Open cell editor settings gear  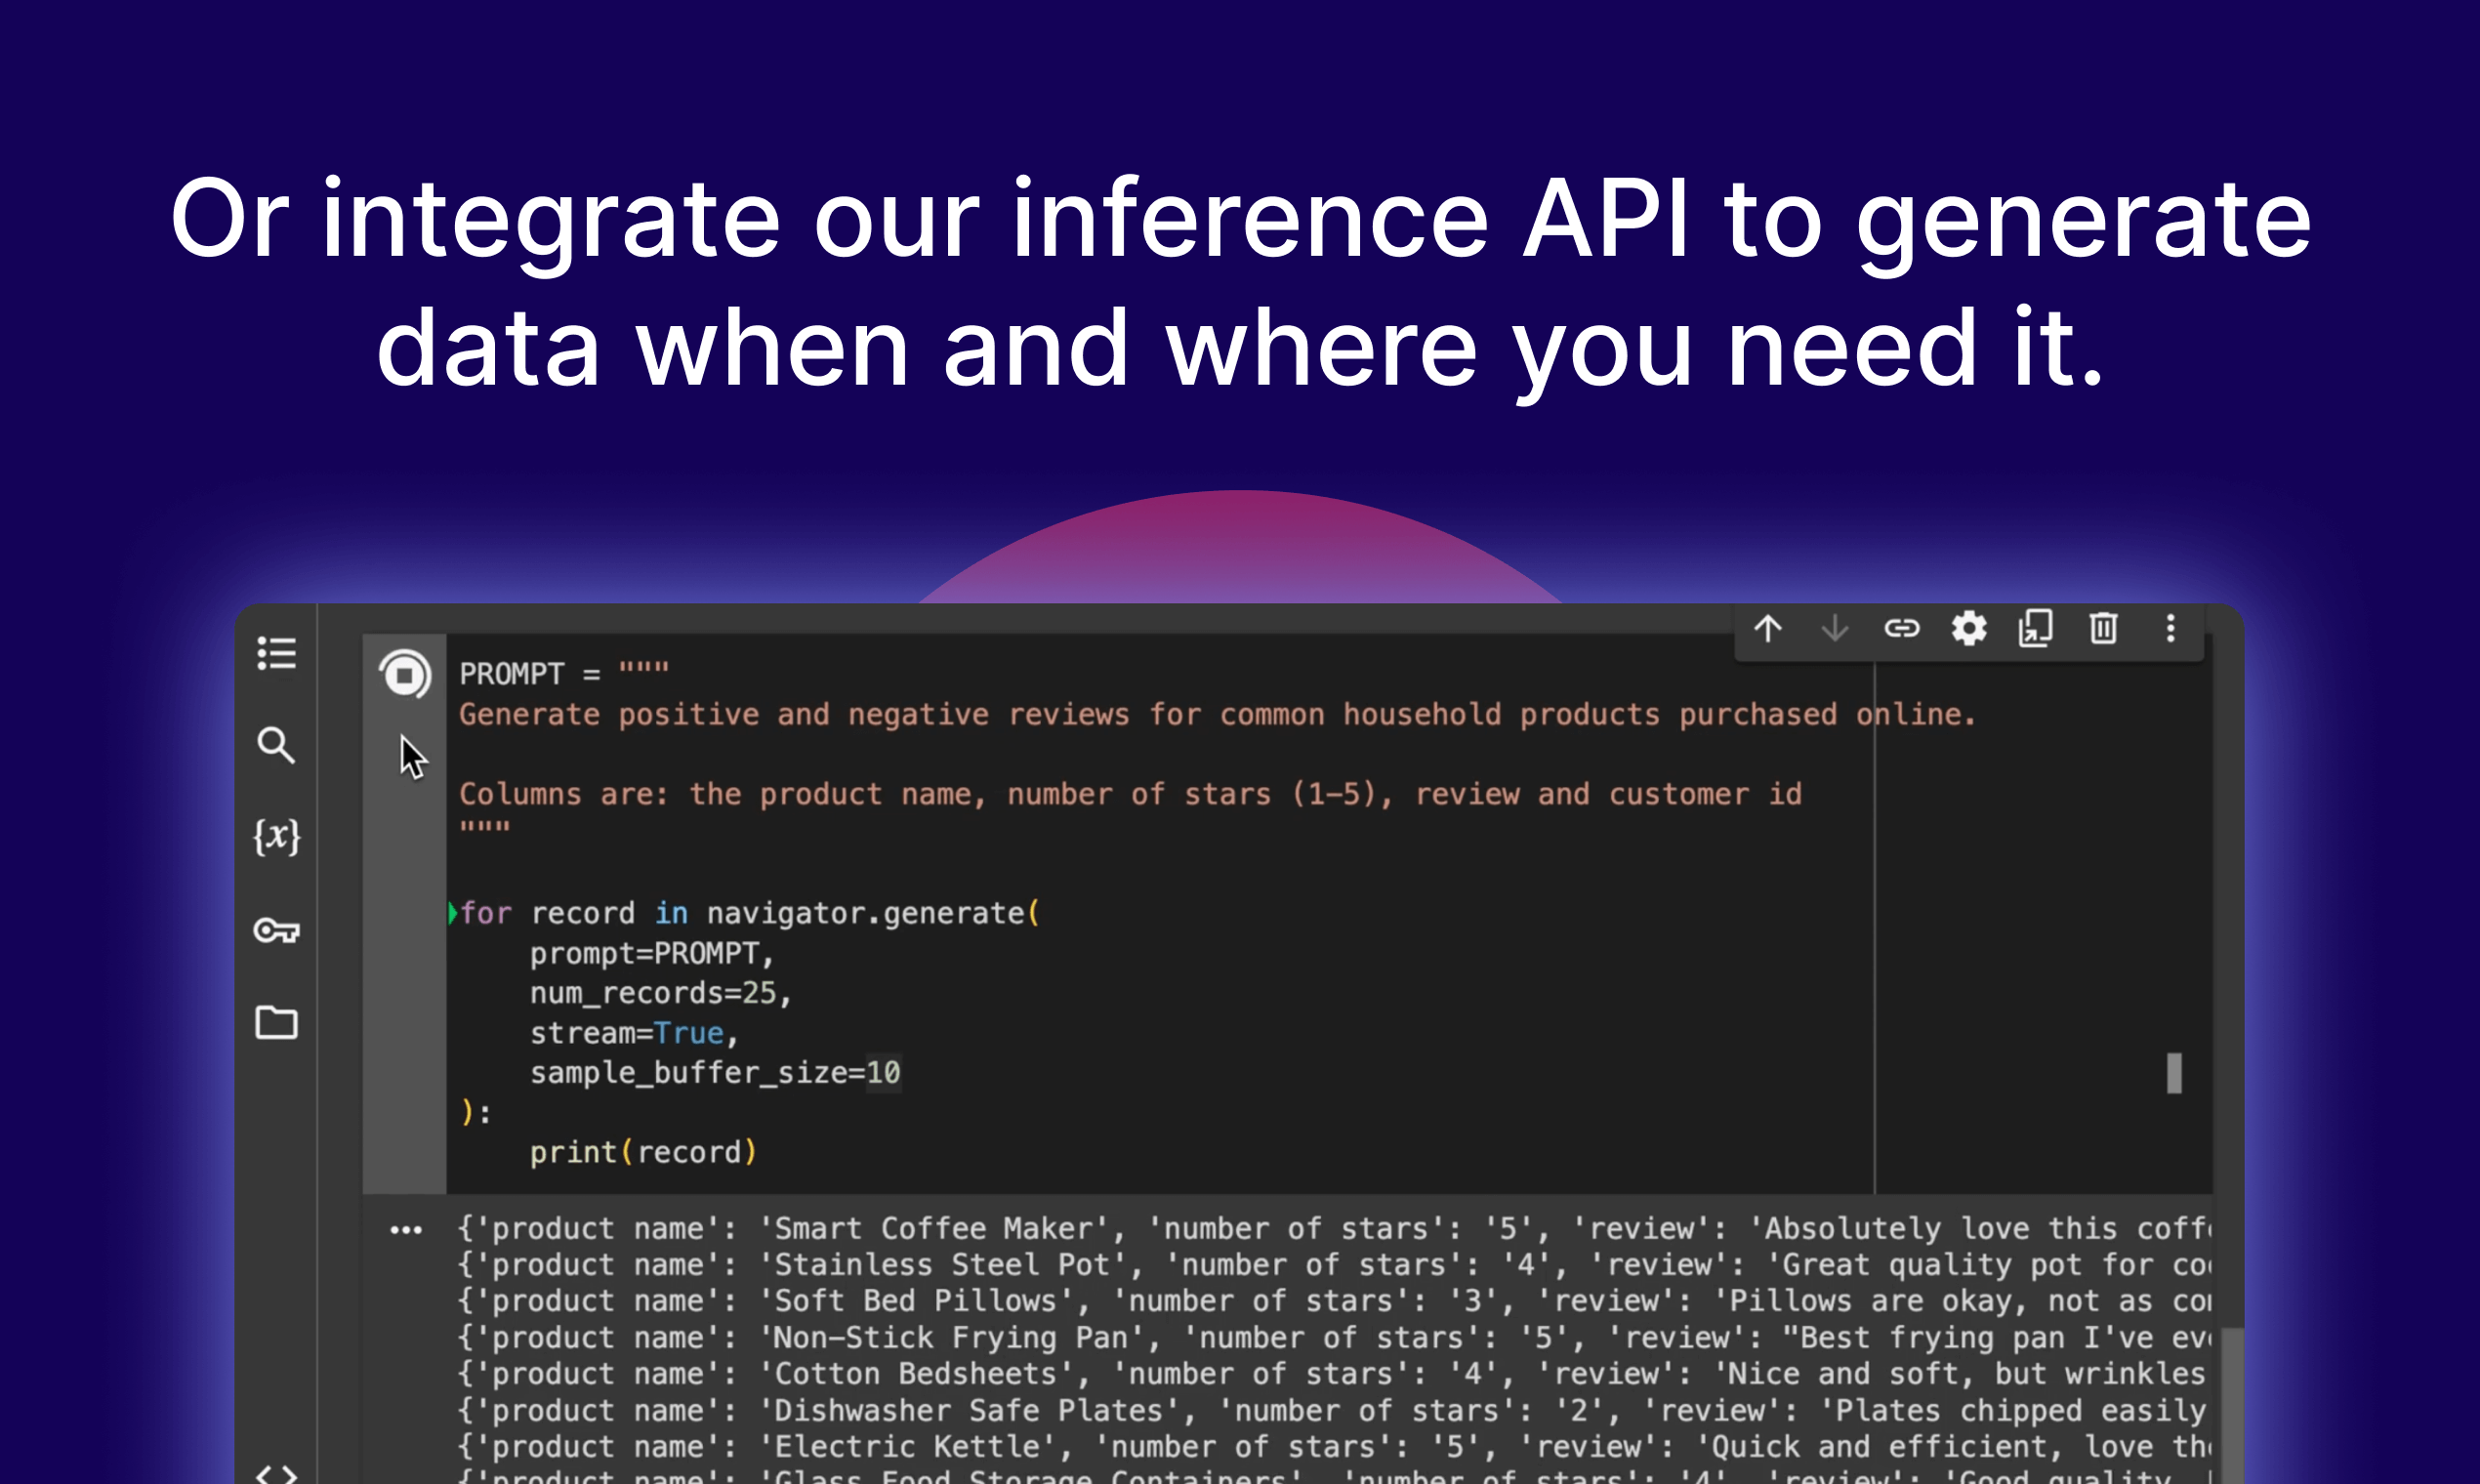[x=1968, y=629]
